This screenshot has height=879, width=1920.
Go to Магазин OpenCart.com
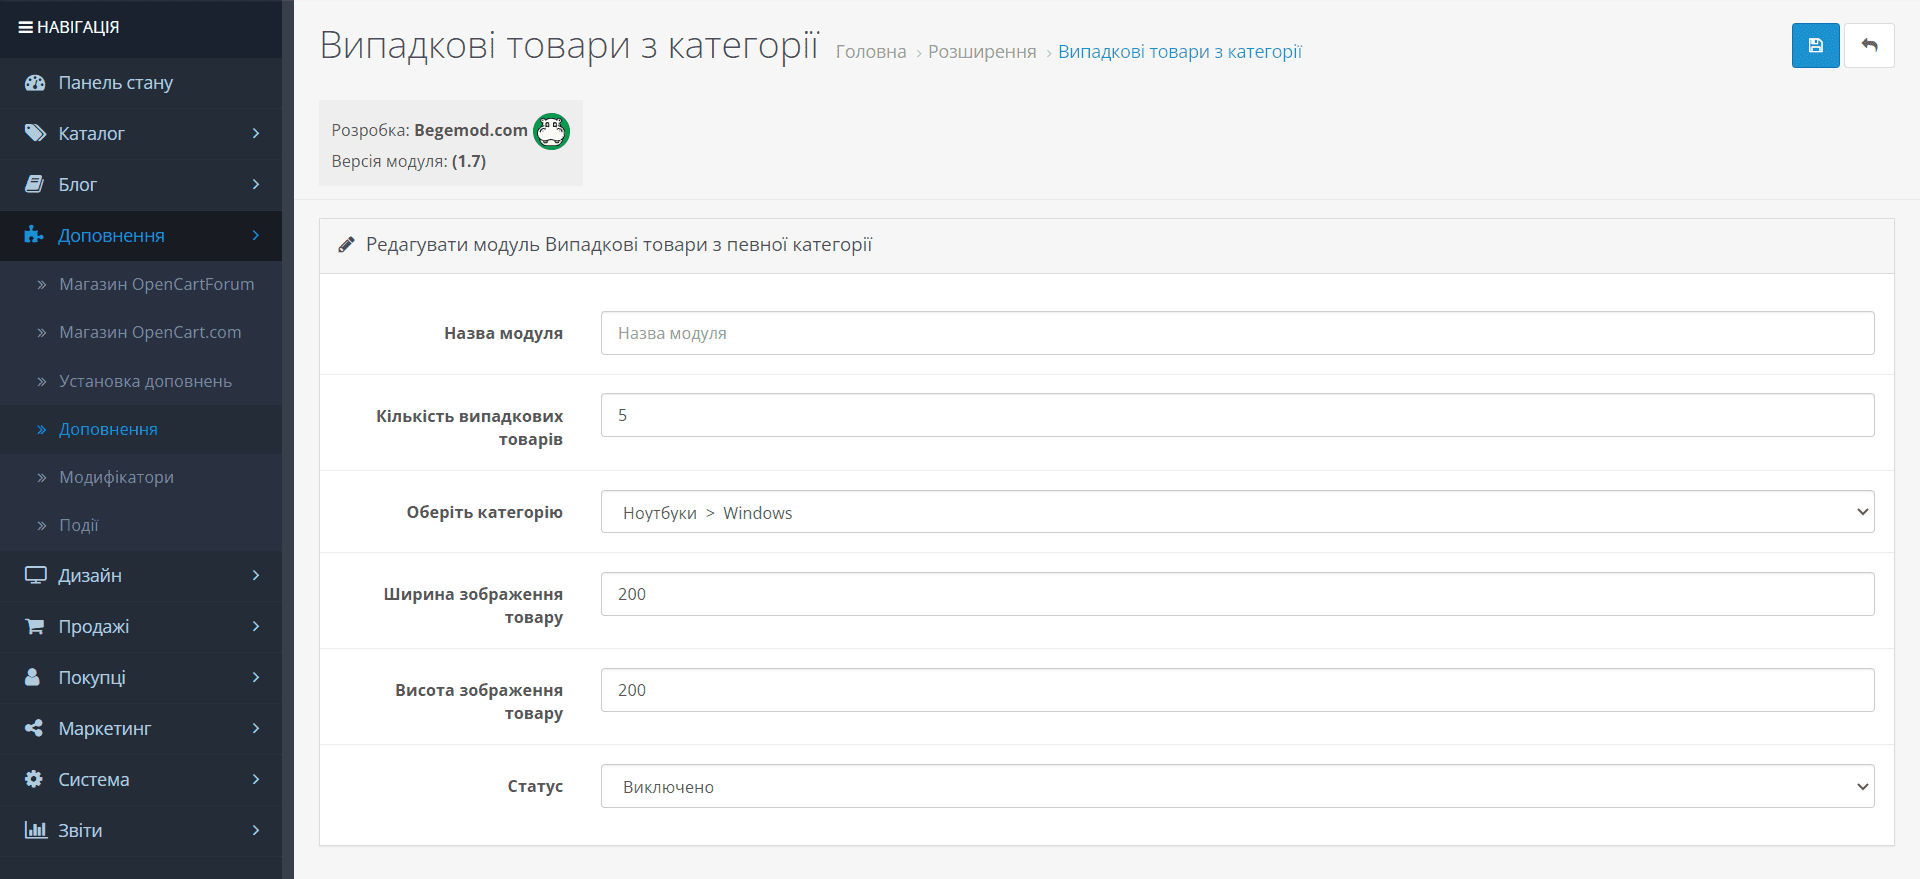[x=141, y=332]
